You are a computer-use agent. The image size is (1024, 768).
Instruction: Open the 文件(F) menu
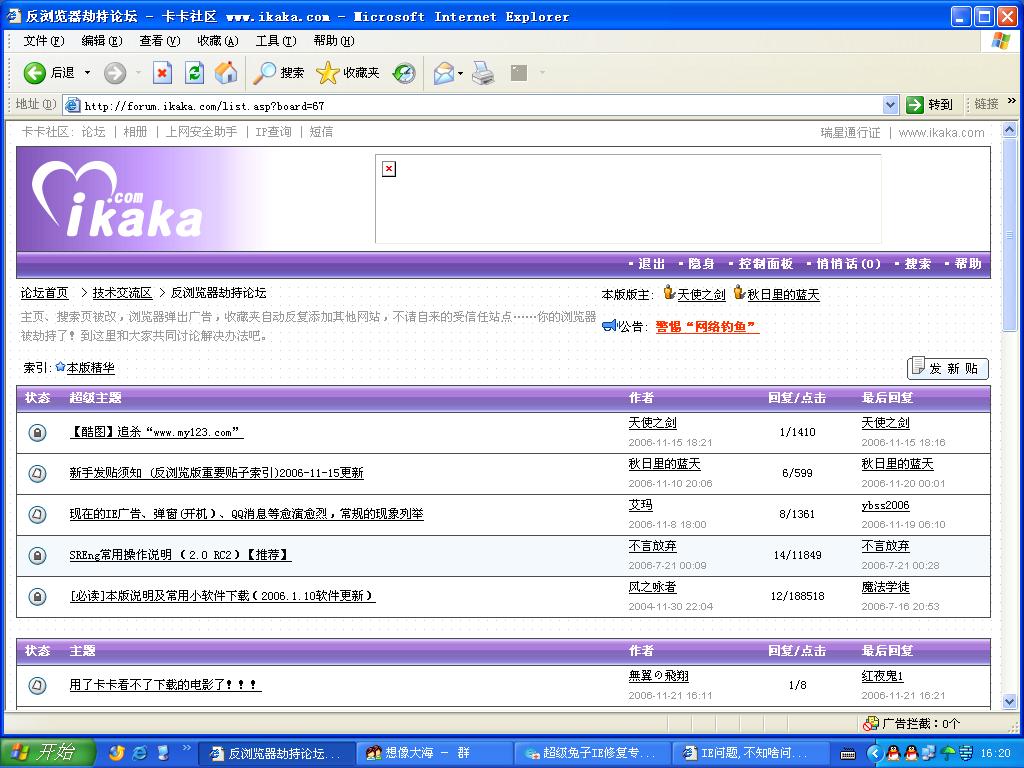(44, 40)
